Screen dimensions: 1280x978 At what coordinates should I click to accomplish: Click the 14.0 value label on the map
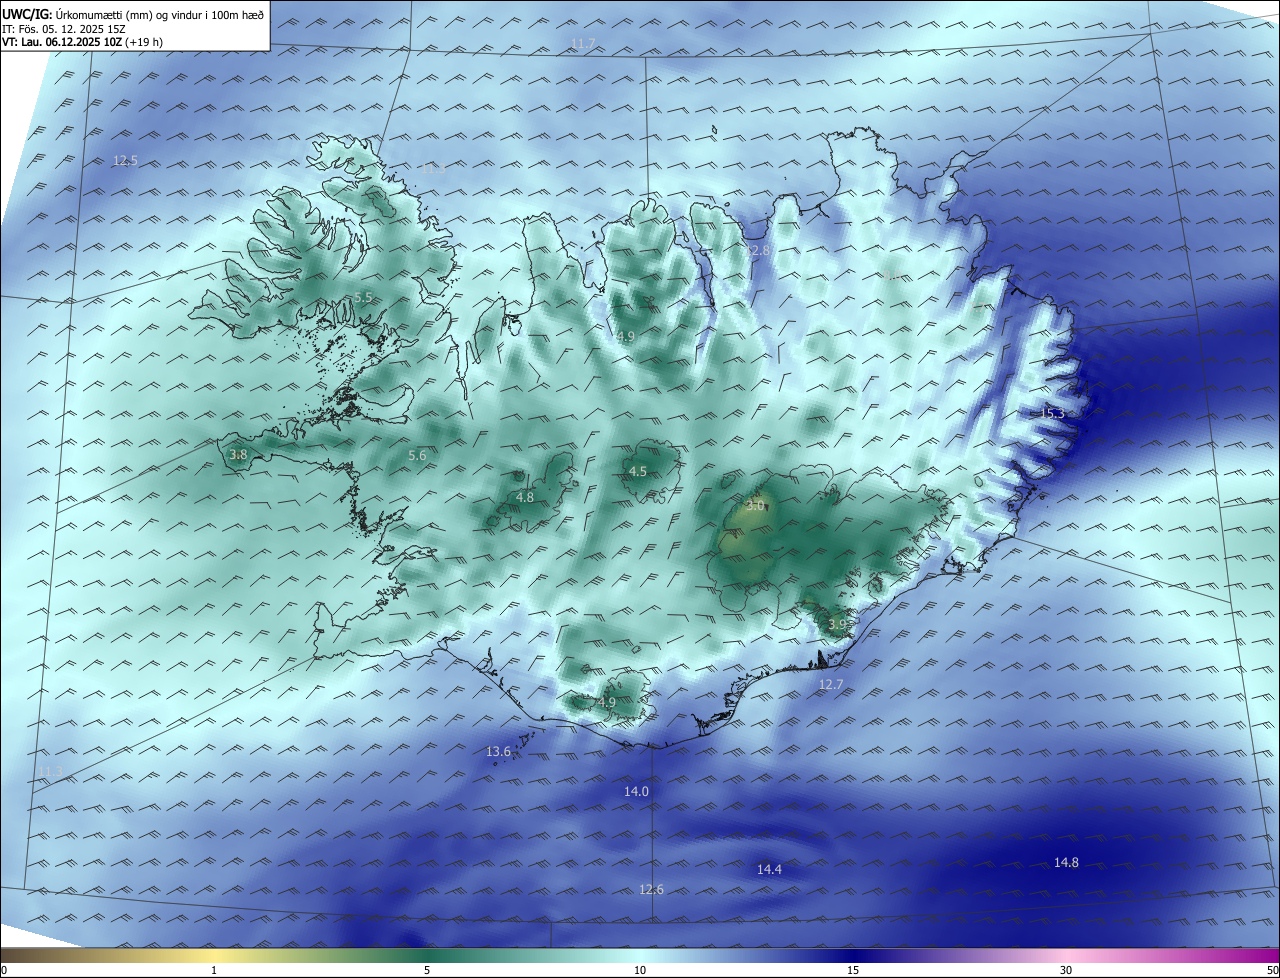tap(636, 791)
